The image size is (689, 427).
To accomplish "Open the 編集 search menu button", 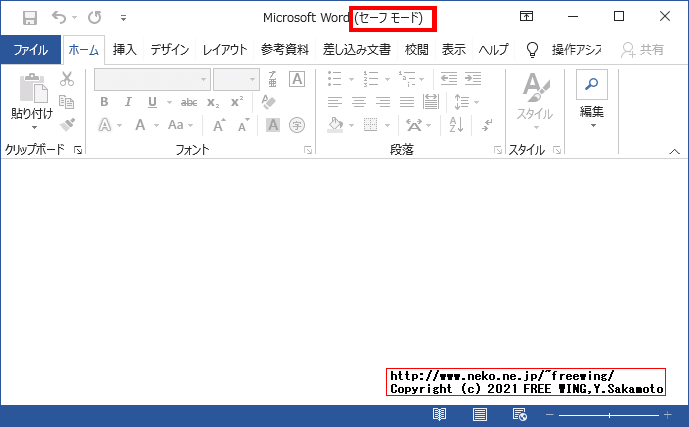I will [591, 99].
